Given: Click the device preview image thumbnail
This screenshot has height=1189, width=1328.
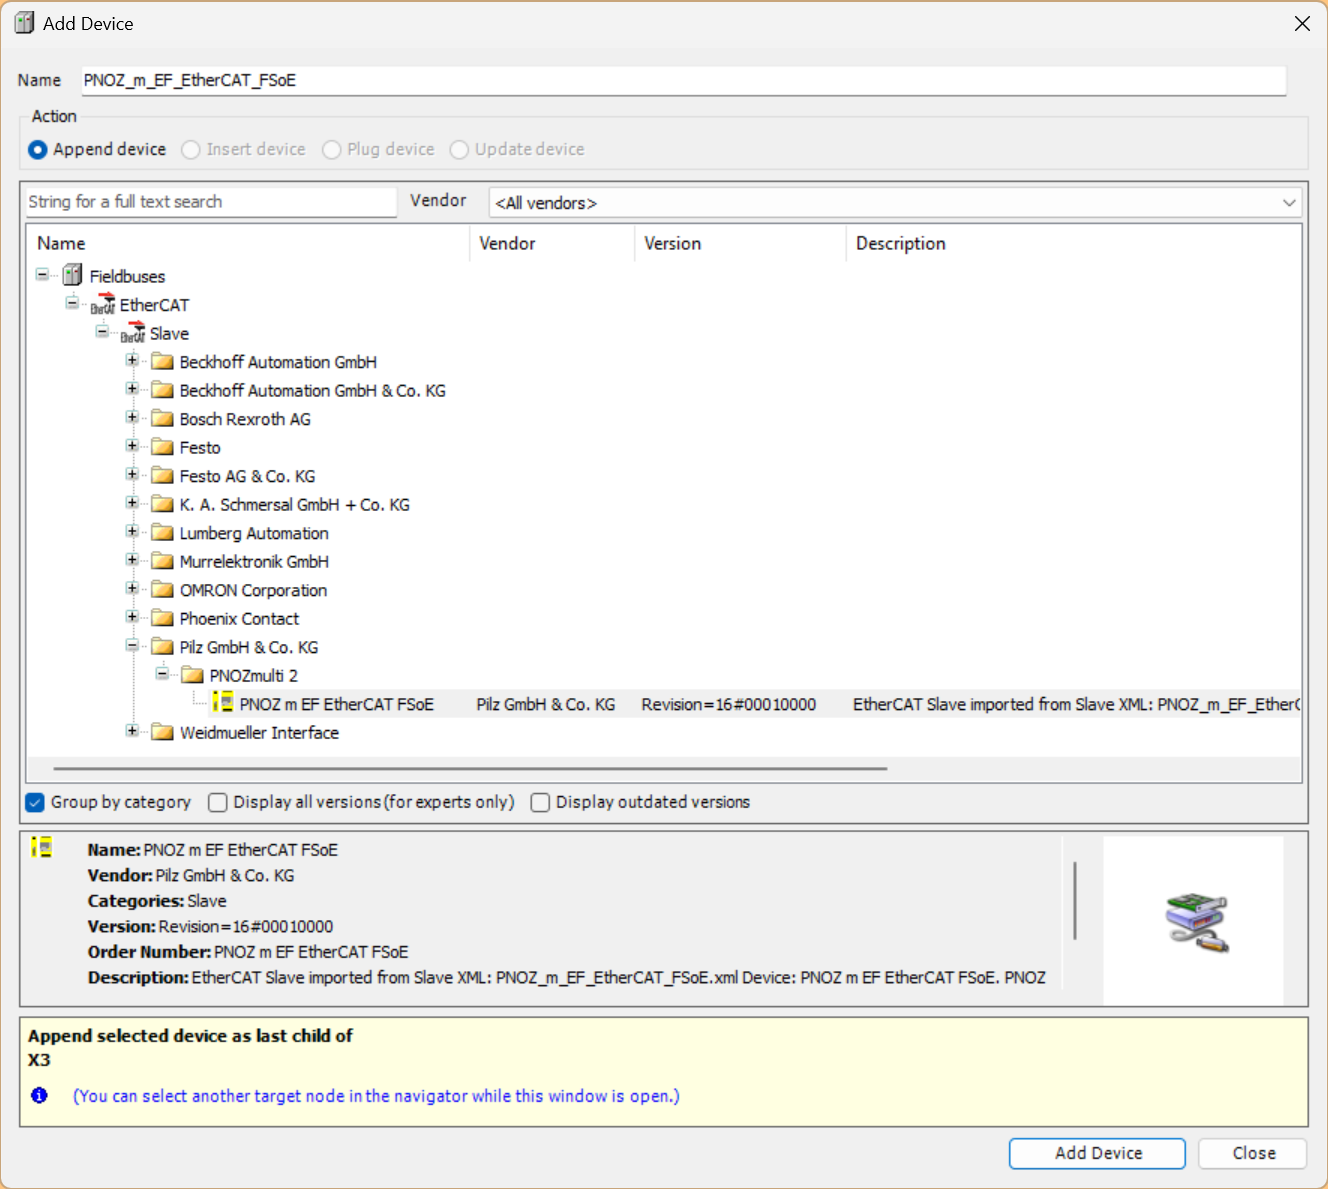Looking at the screenshot, I should 1195,921.
